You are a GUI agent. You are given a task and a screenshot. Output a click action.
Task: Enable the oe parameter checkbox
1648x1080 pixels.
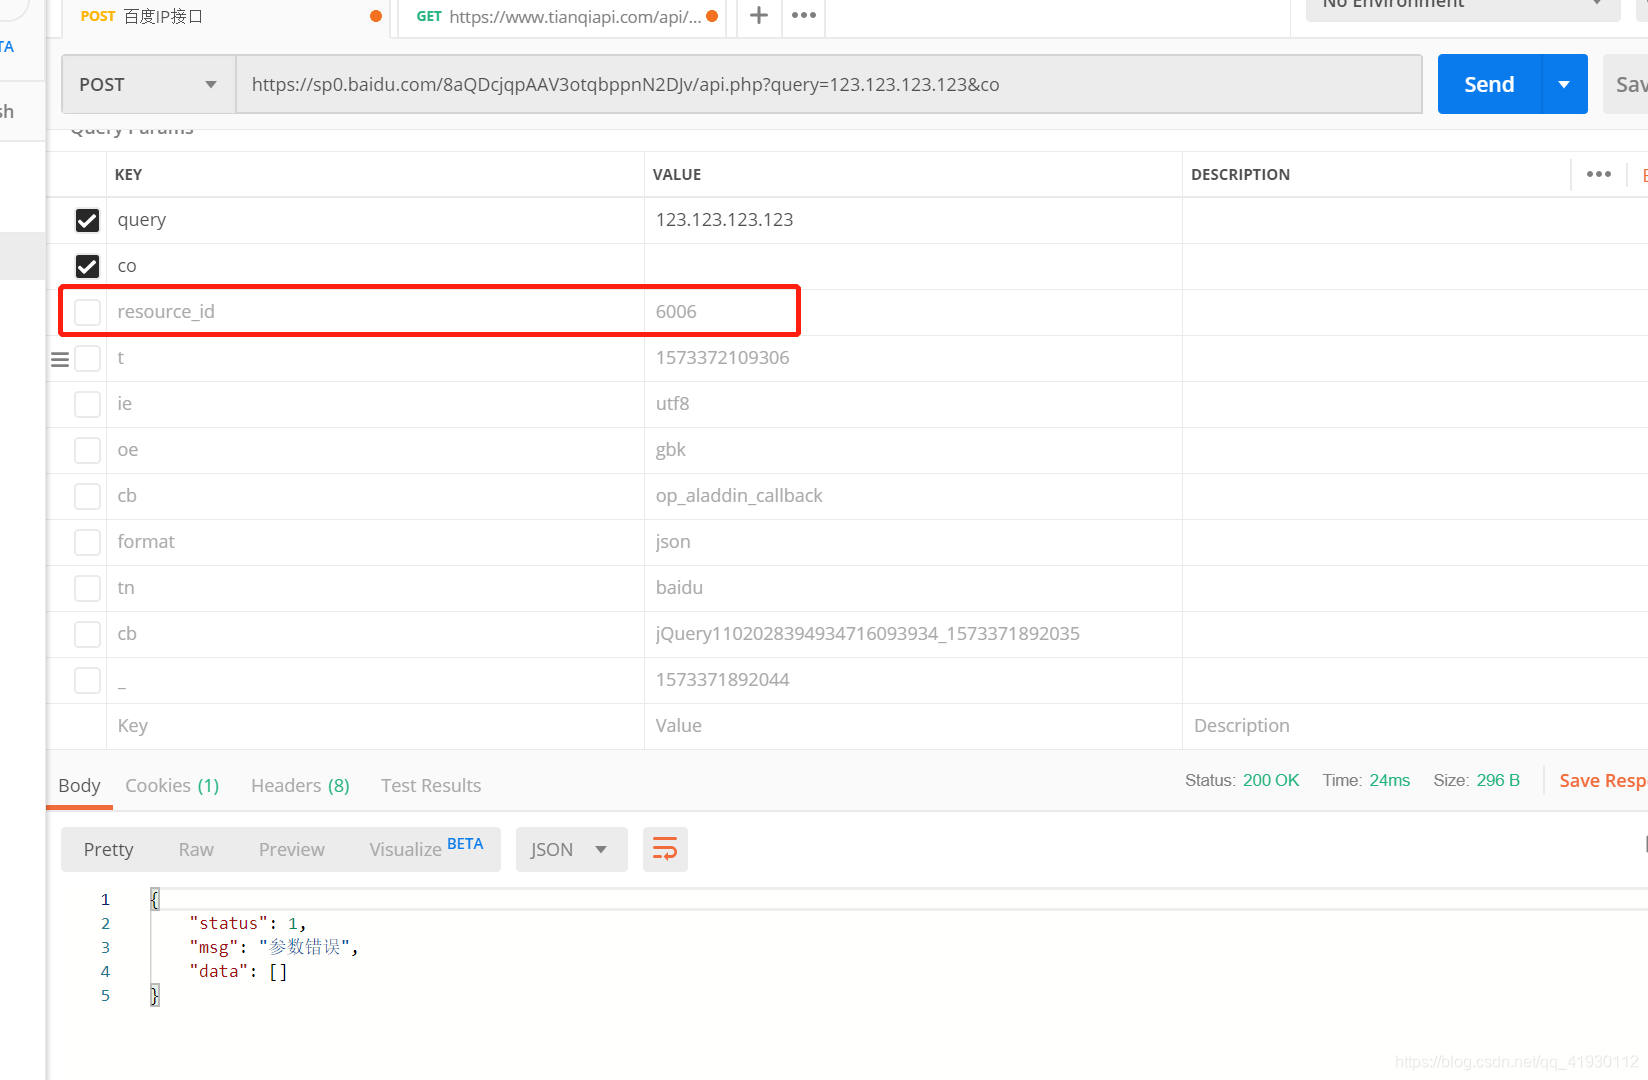pyautogui.click(x=87, y=450)
